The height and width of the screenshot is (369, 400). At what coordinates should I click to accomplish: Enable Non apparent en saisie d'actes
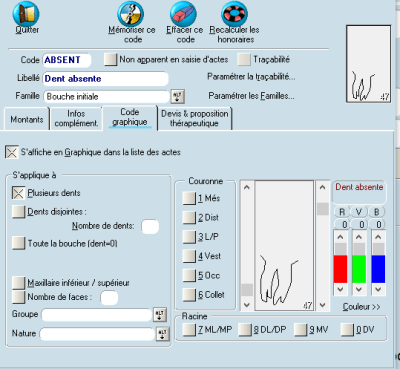point(110,59)
